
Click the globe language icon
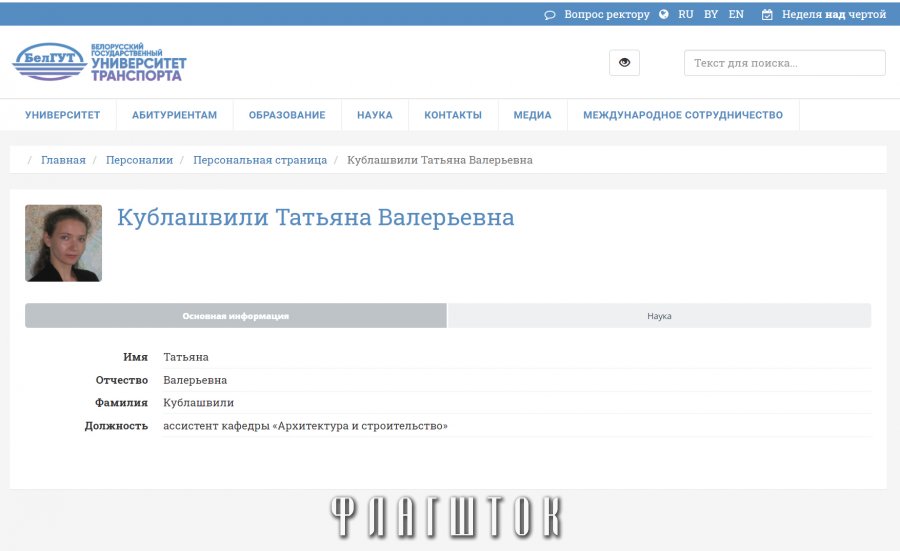pos(664,15)
